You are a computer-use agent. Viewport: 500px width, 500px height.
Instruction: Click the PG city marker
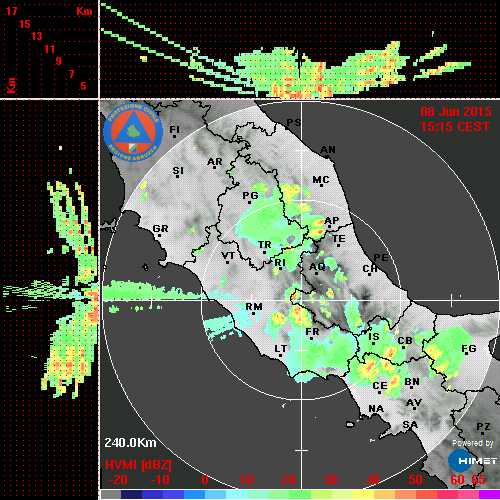tap(250, 202)
